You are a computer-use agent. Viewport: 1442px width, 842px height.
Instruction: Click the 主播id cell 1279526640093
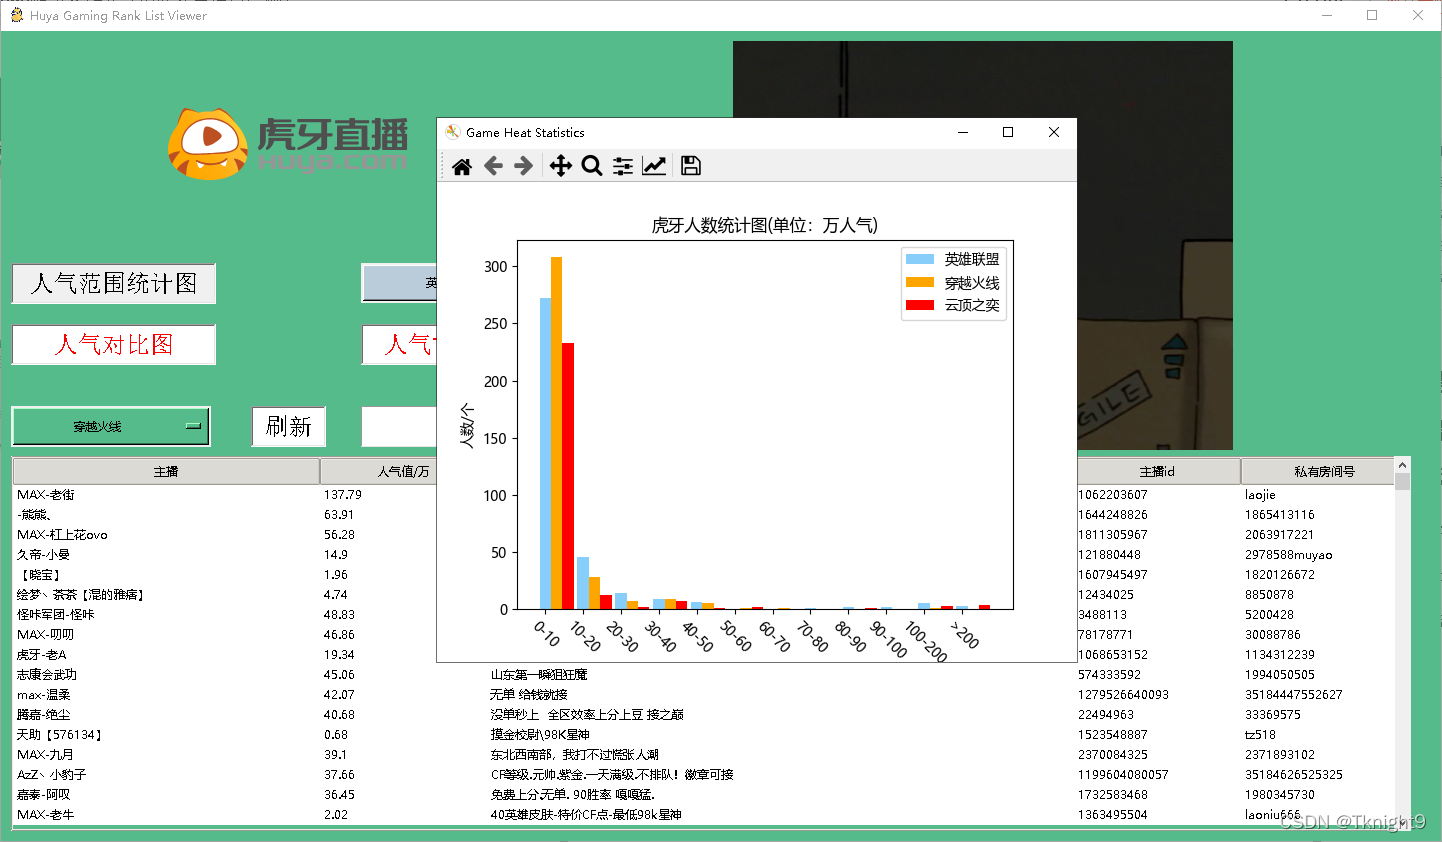click(x=1124, y=695)
